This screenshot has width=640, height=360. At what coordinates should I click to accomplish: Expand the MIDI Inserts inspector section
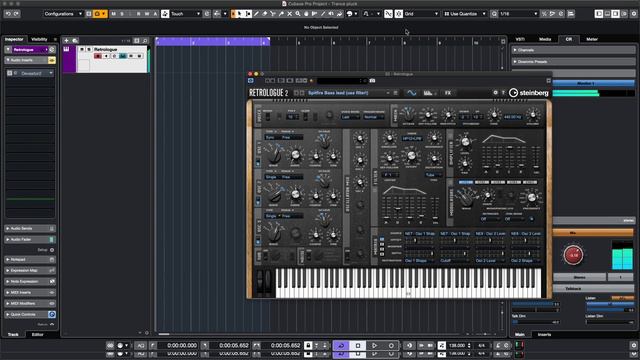(x=30, y=293)
